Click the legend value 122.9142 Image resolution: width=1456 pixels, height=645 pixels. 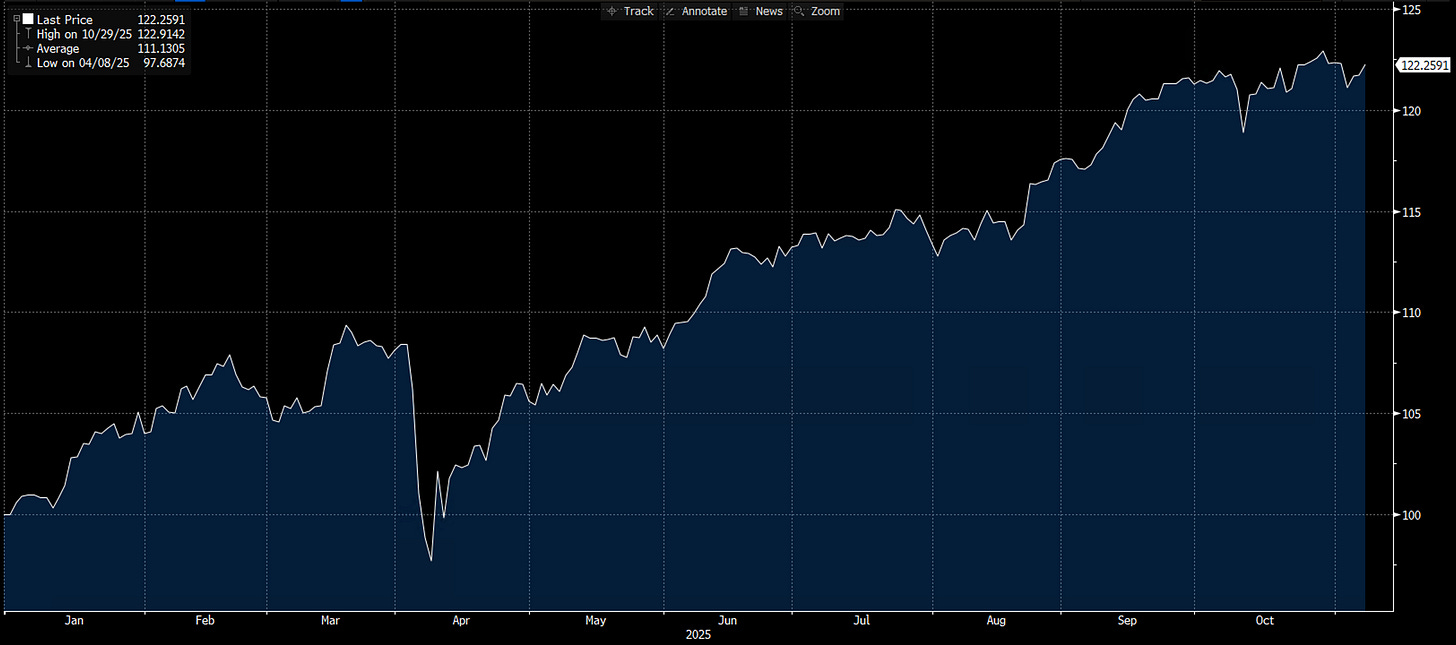coord(161,34)
